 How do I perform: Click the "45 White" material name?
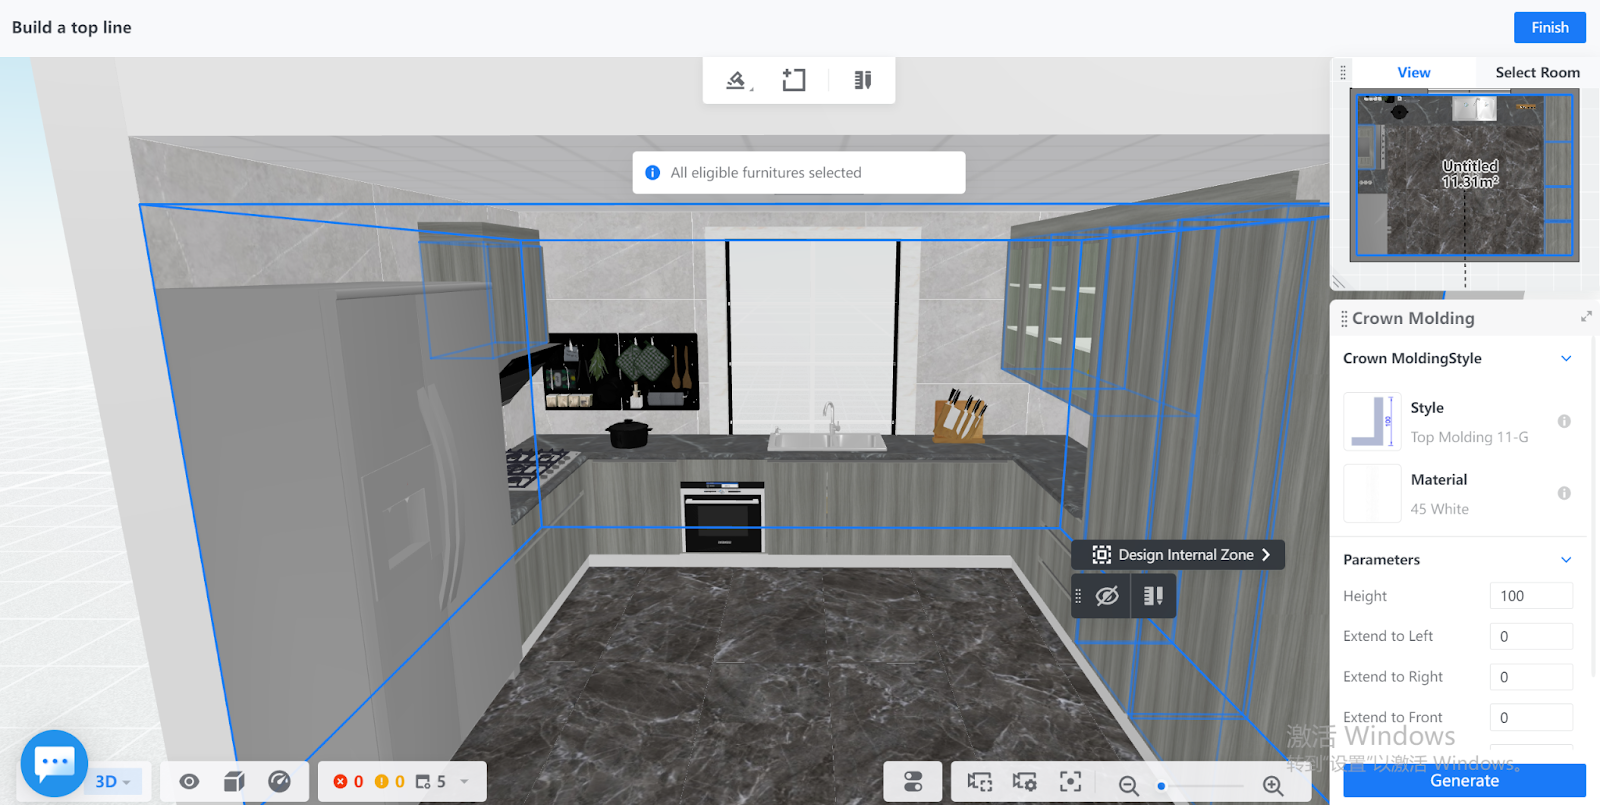coord(1440,509)
